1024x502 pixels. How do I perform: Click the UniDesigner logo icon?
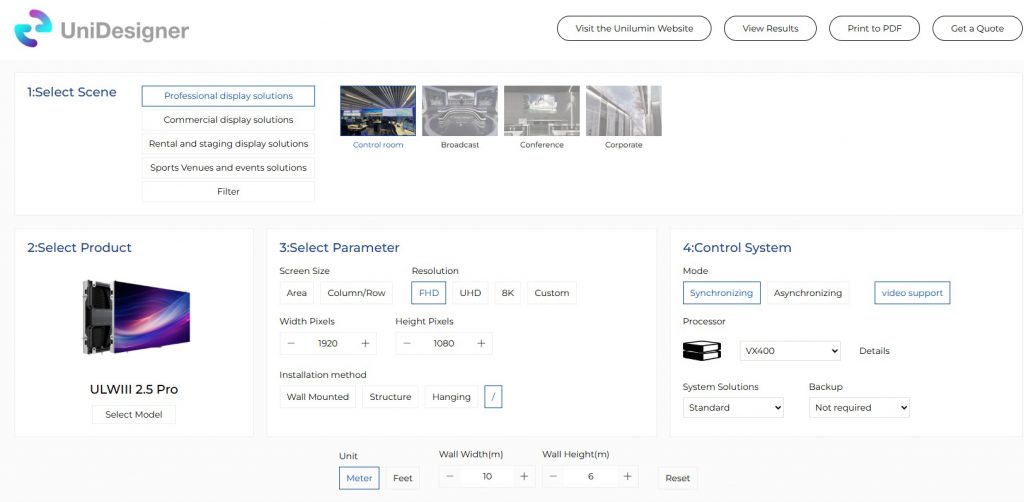pyautogui.click(x=33, y=28)
